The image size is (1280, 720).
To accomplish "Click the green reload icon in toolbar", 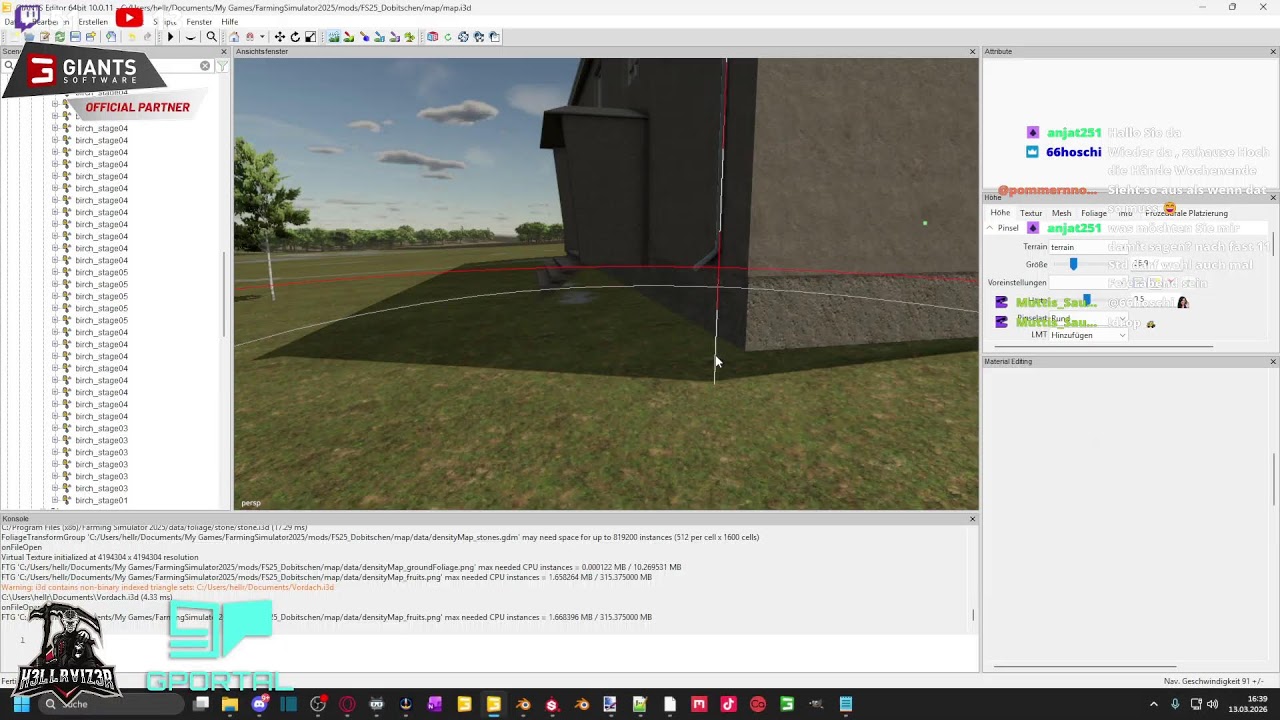I will 60,37.
